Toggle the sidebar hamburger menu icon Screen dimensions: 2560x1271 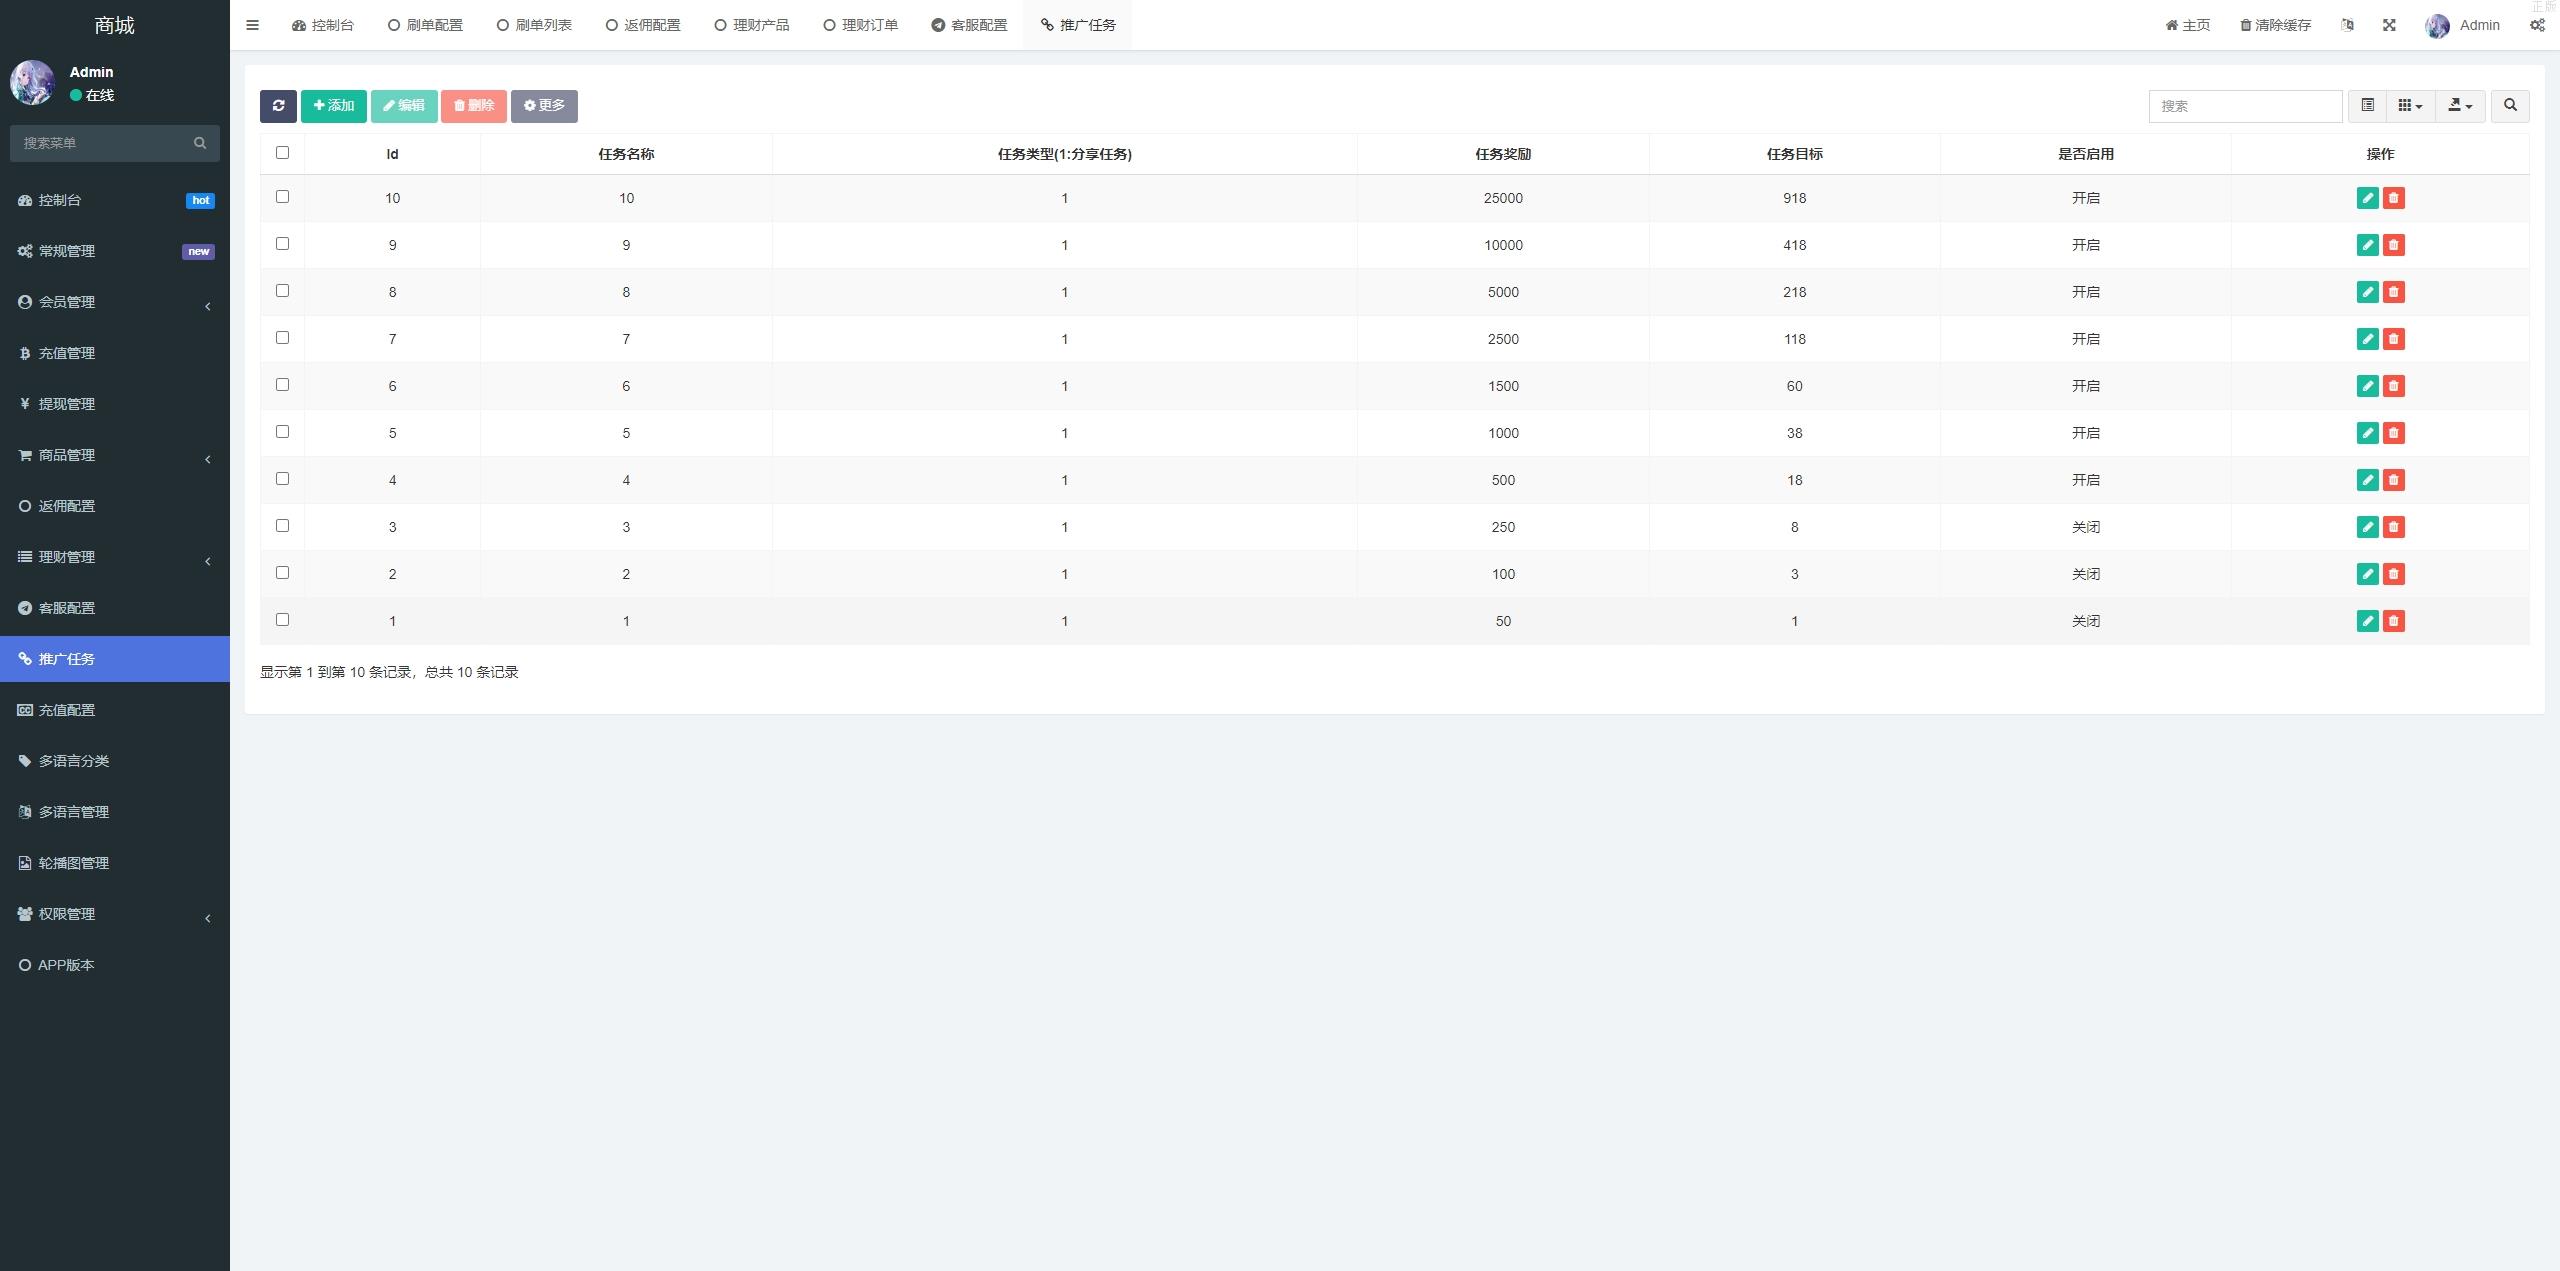[x=253, y=25]
